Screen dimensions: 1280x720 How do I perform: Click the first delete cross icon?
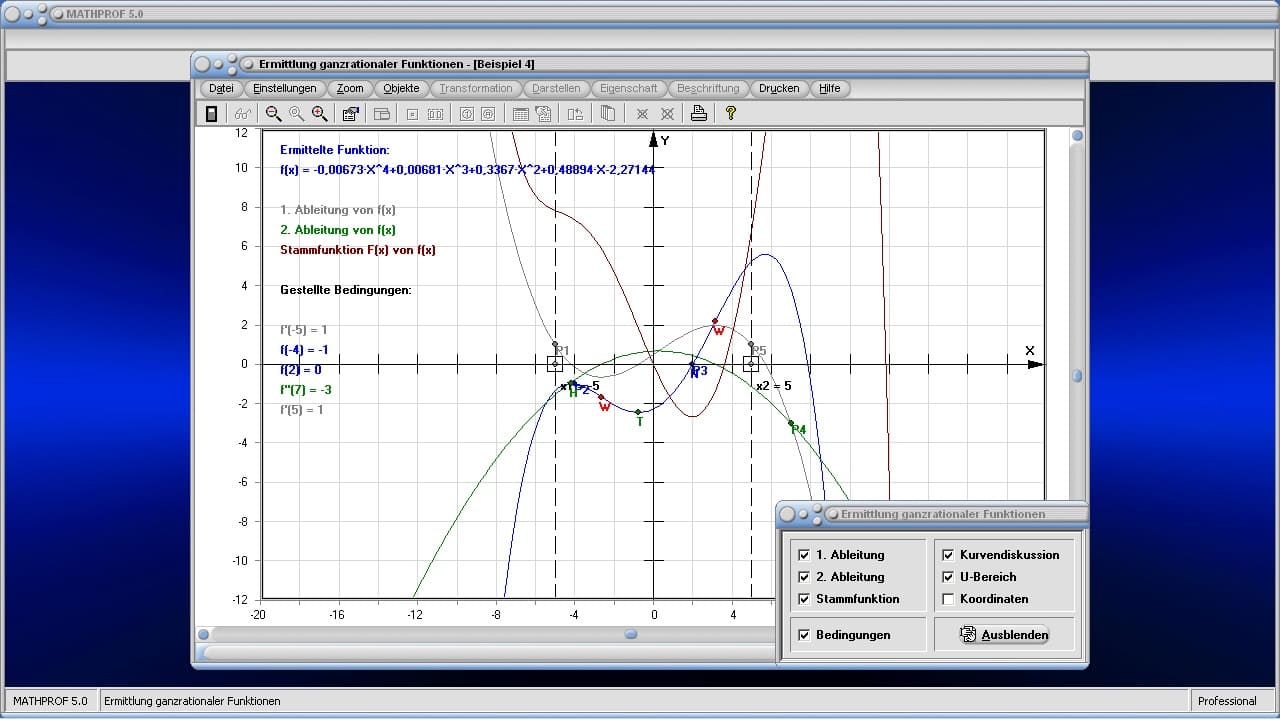[x=642, y=114]
